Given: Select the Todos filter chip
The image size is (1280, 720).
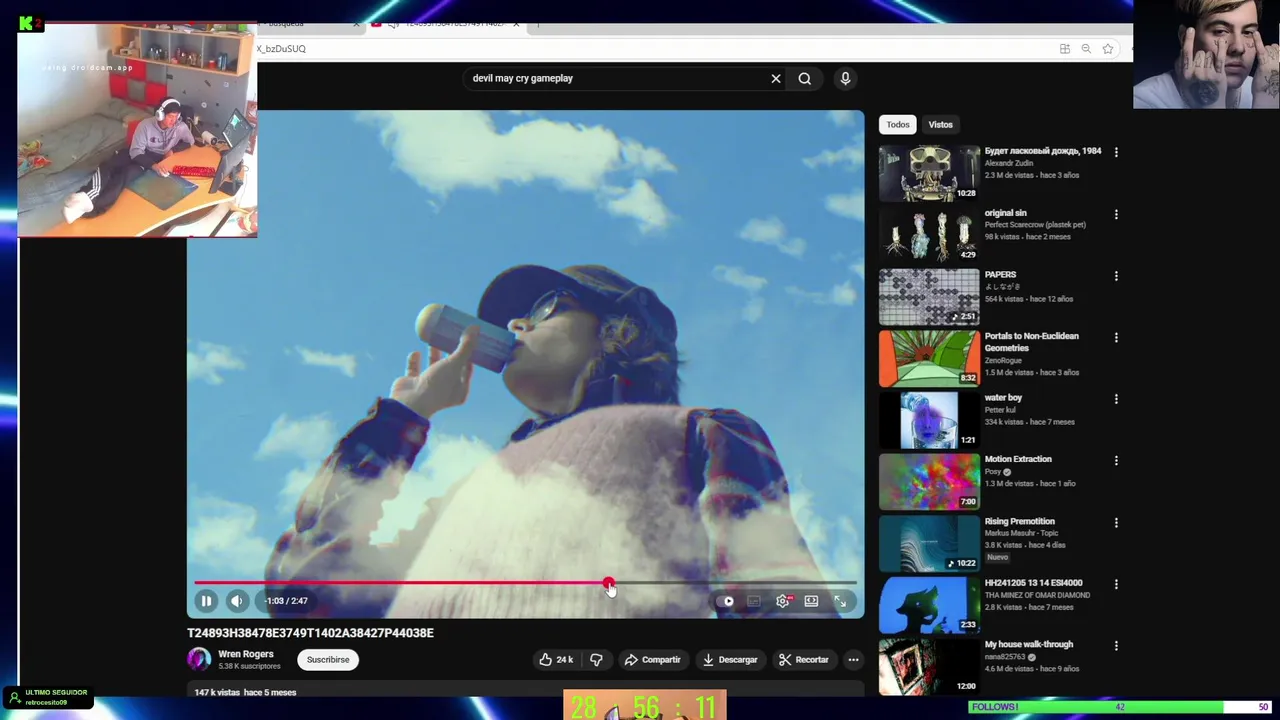Looking at the screenshot, I should coord(898,125).
